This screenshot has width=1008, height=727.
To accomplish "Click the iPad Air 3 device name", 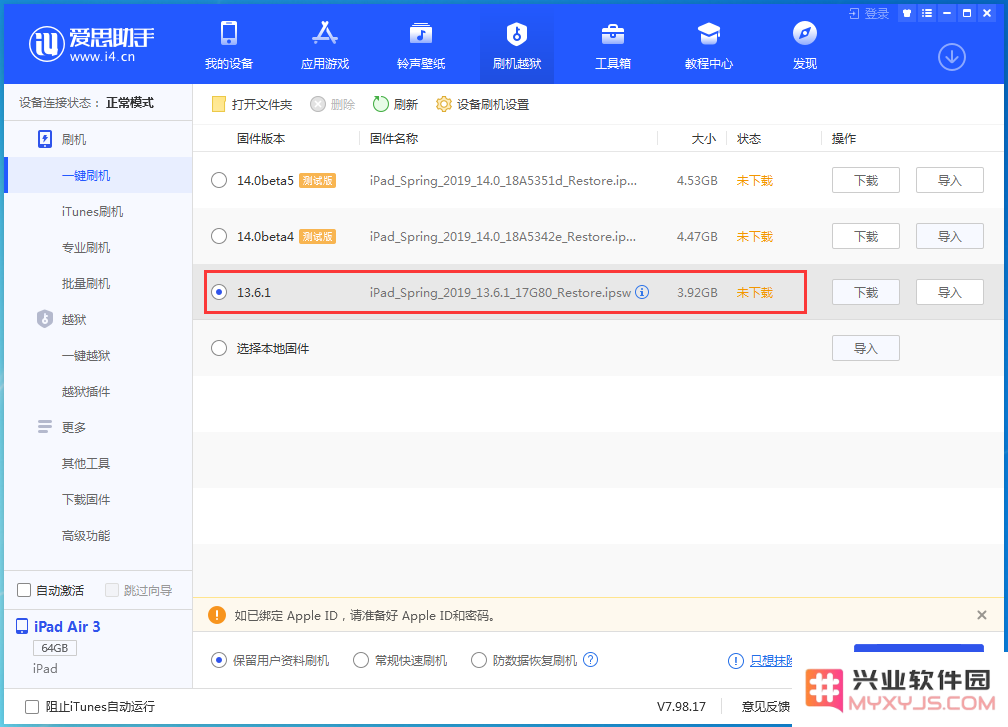I will click(67, 627).
